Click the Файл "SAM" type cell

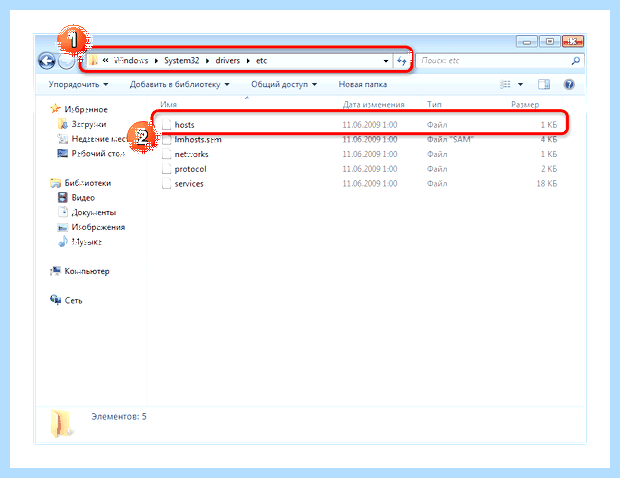(450, 139)
